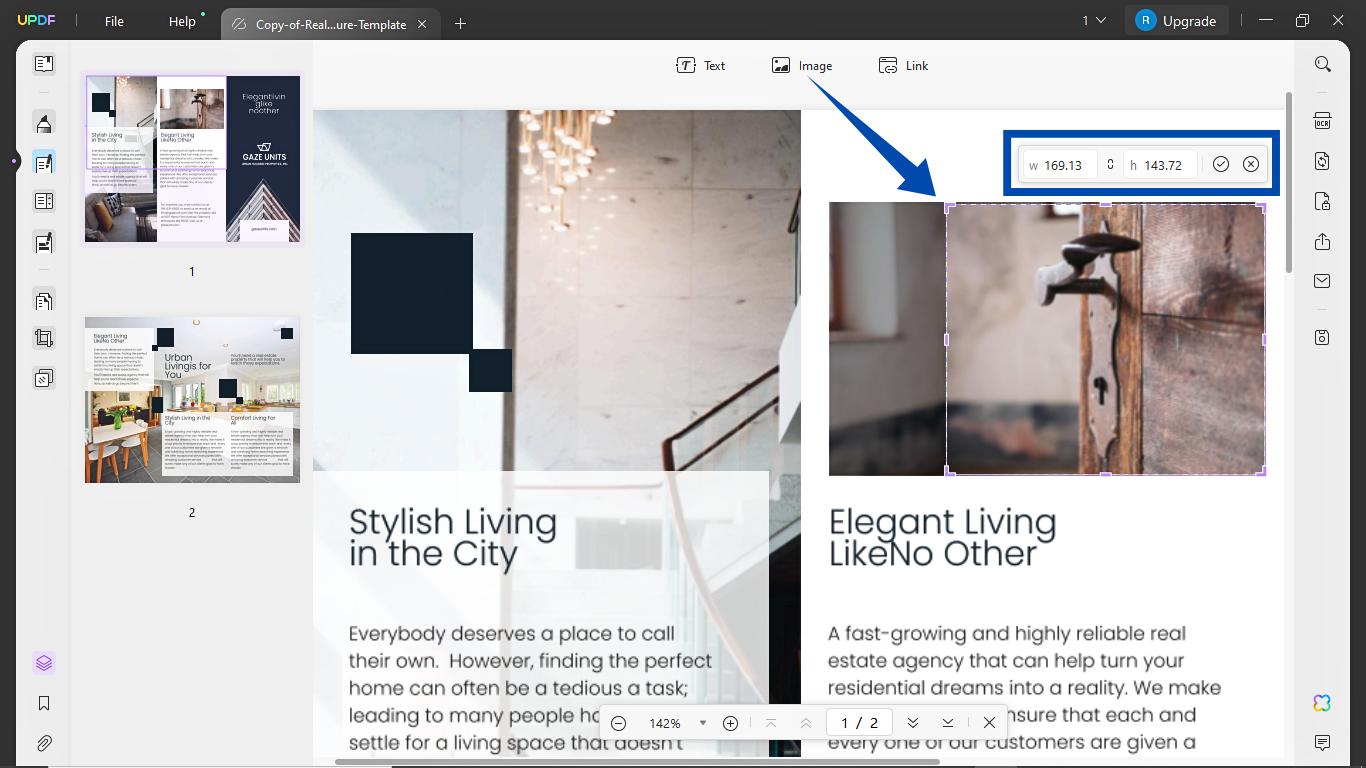Open the search panel

[x=1322, y=63]
